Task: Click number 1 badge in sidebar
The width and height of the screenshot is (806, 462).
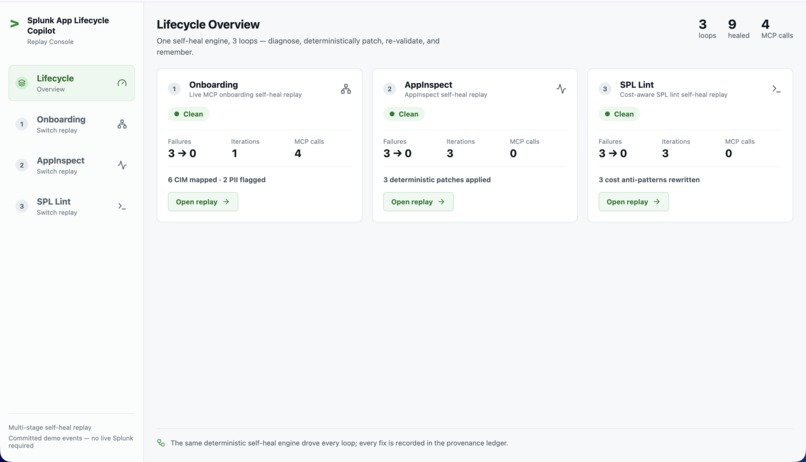Action: click(x=22, y=124)
